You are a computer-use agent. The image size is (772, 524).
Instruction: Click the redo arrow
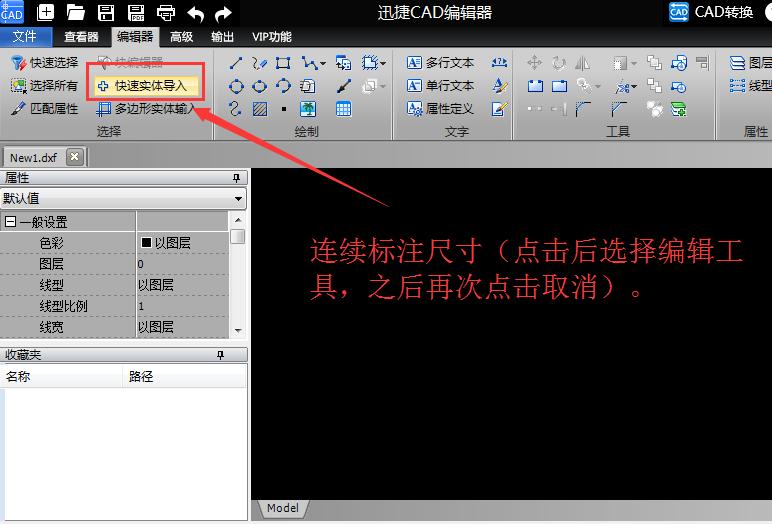(x=223, y=14)
